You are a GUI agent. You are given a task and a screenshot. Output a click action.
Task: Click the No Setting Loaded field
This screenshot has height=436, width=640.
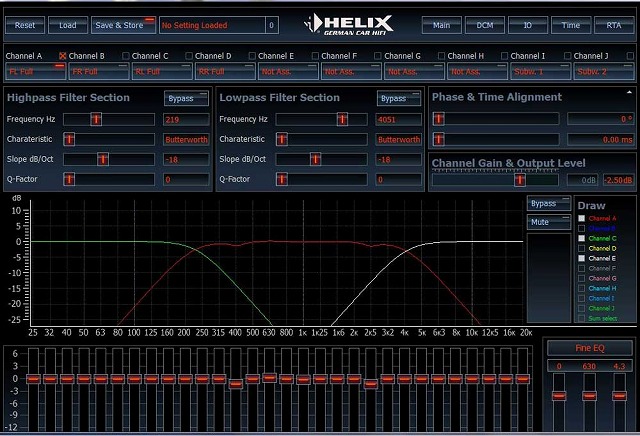(x=212, y=25)
